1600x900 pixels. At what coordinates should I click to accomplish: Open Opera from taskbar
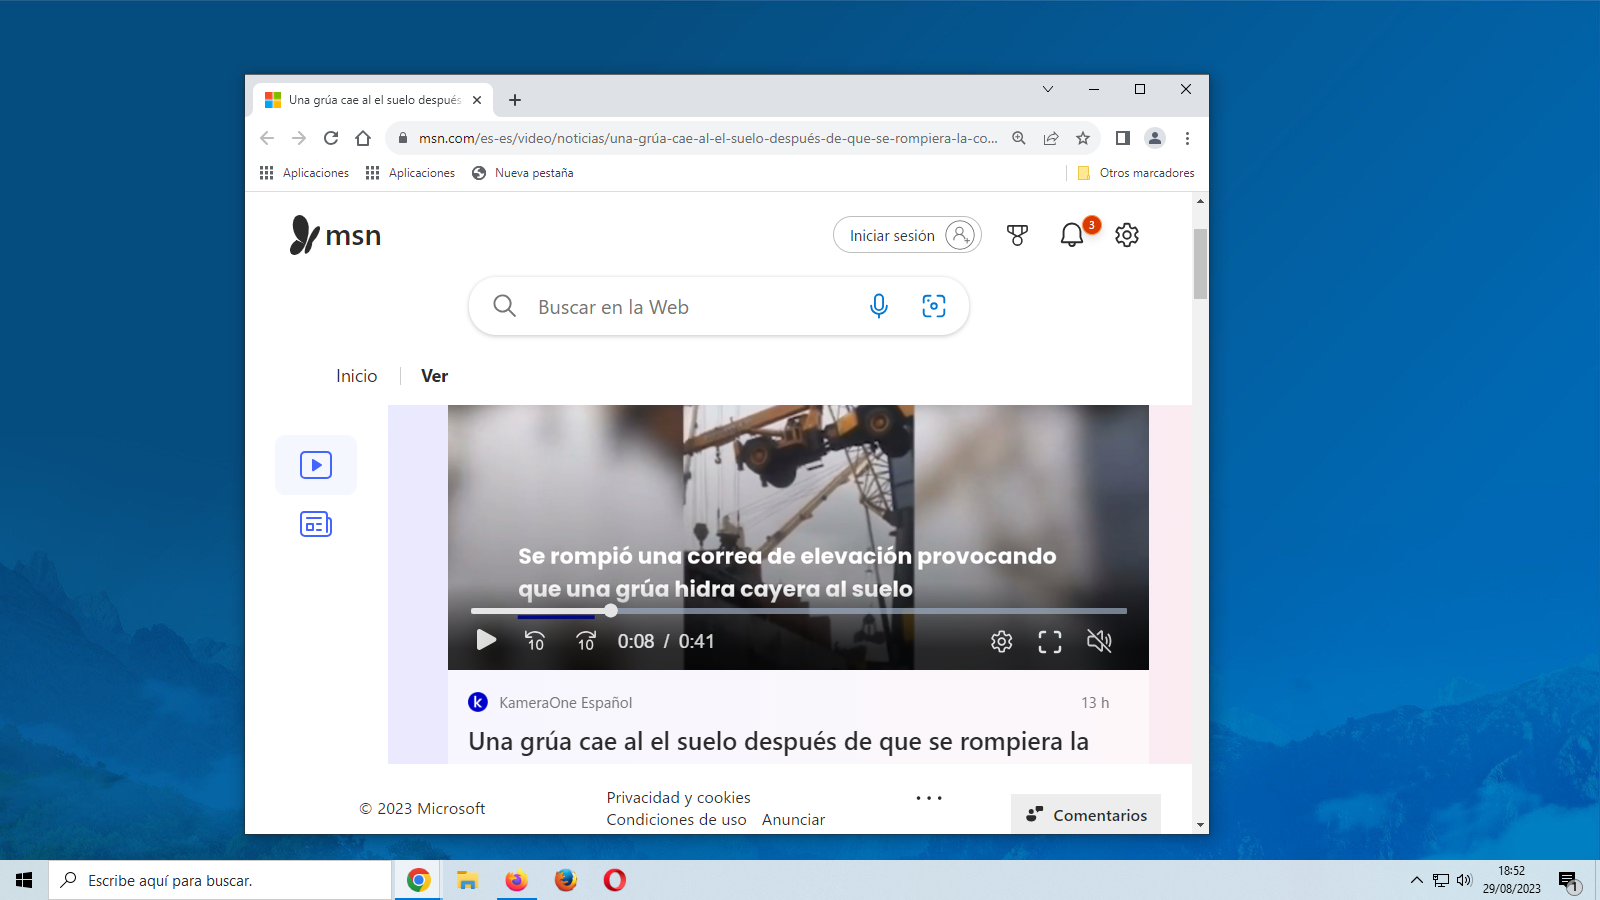coord(615,880)
